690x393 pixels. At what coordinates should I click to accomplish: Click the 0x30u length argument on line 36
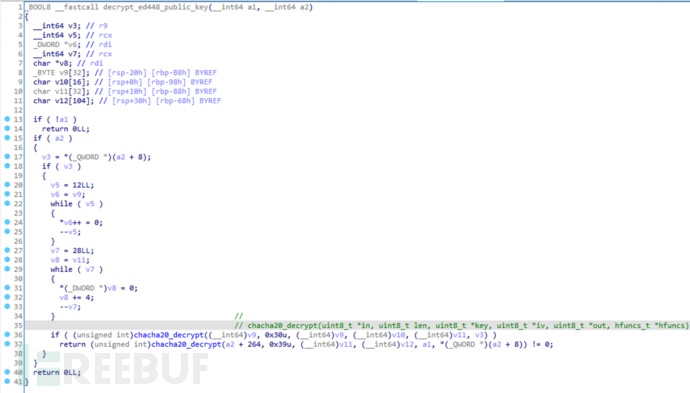276,335
